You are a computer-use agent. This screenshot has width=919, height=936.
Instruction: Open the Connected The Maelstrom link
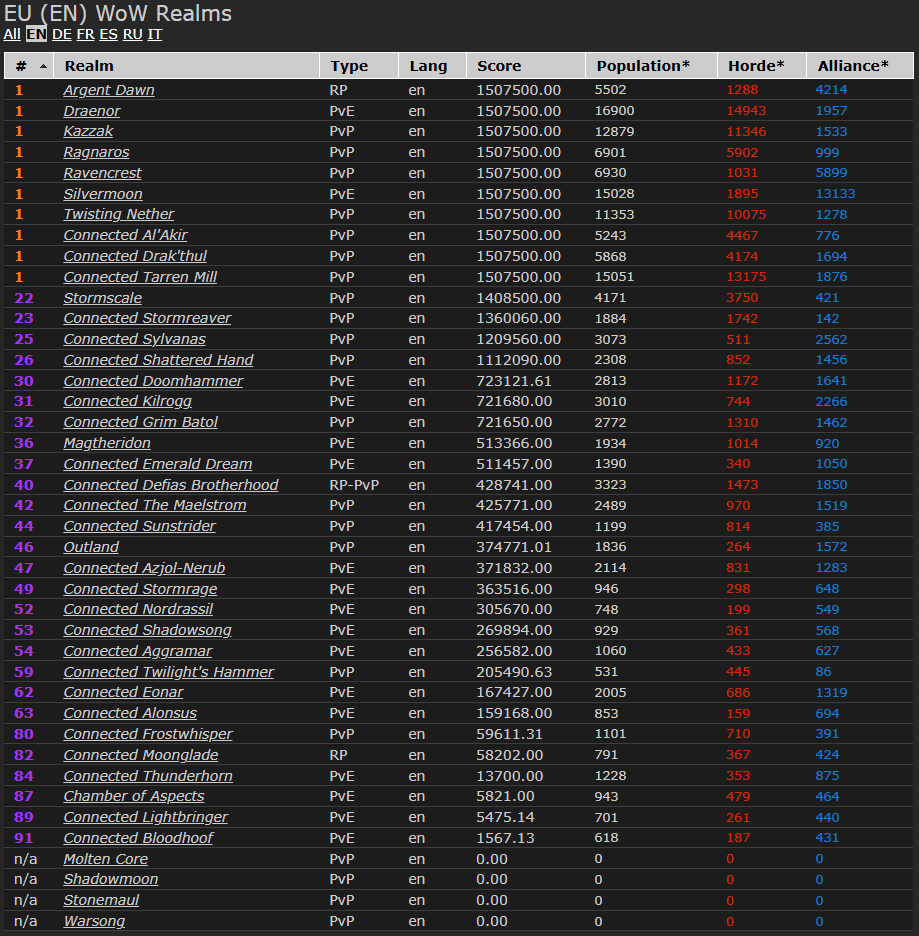coord(155,505)
